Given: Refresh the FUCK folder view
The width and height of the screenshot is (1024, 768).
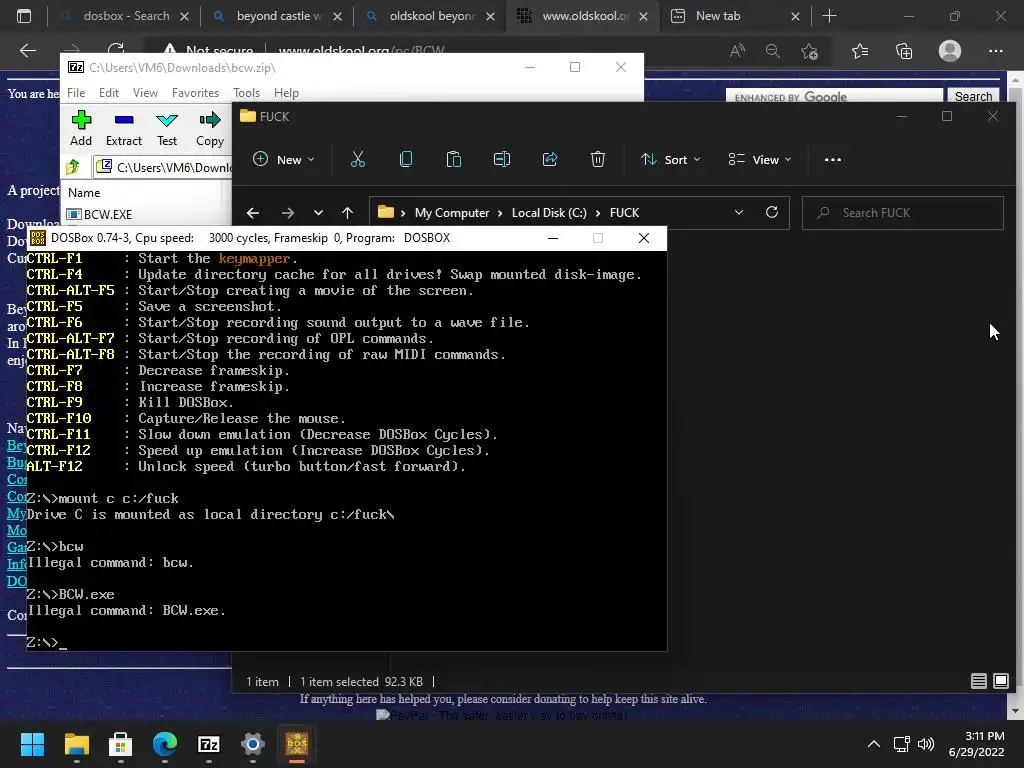Looking at the screenshot, I should (772, 212).
